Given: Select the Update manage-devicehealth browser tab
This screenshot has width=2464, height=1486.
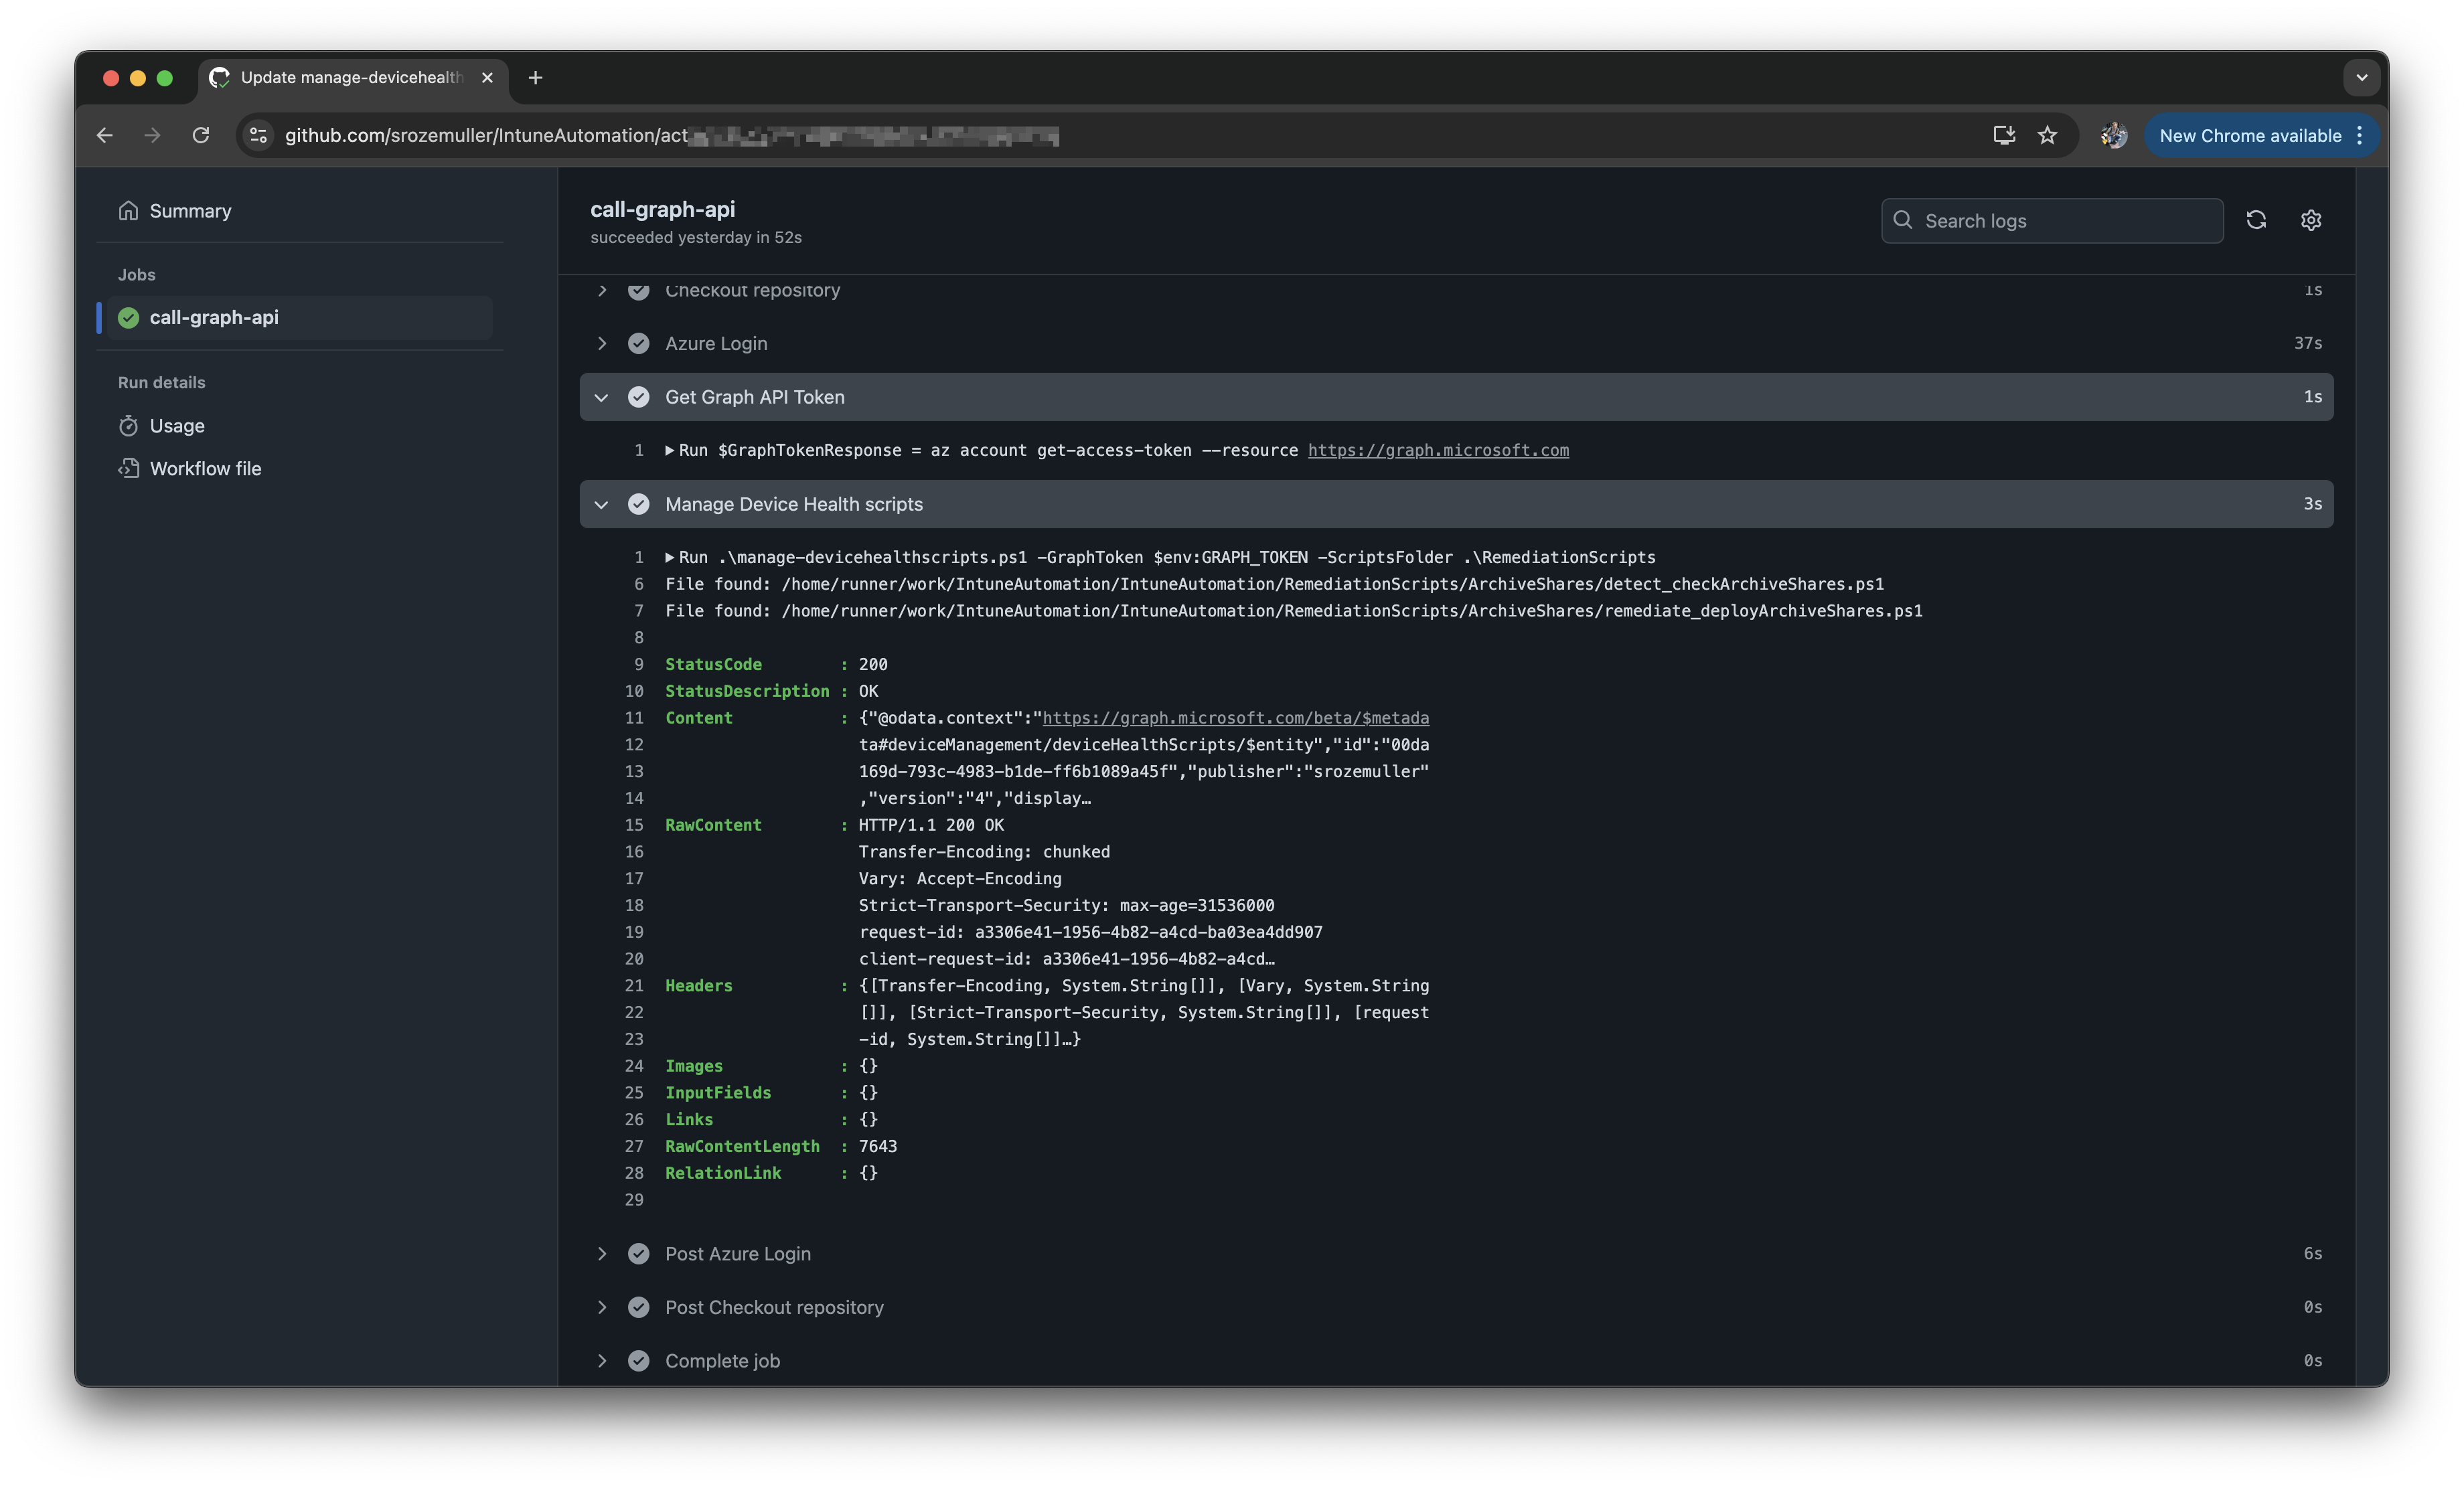Looking at the screenshot, I should [x=352, y=77].
